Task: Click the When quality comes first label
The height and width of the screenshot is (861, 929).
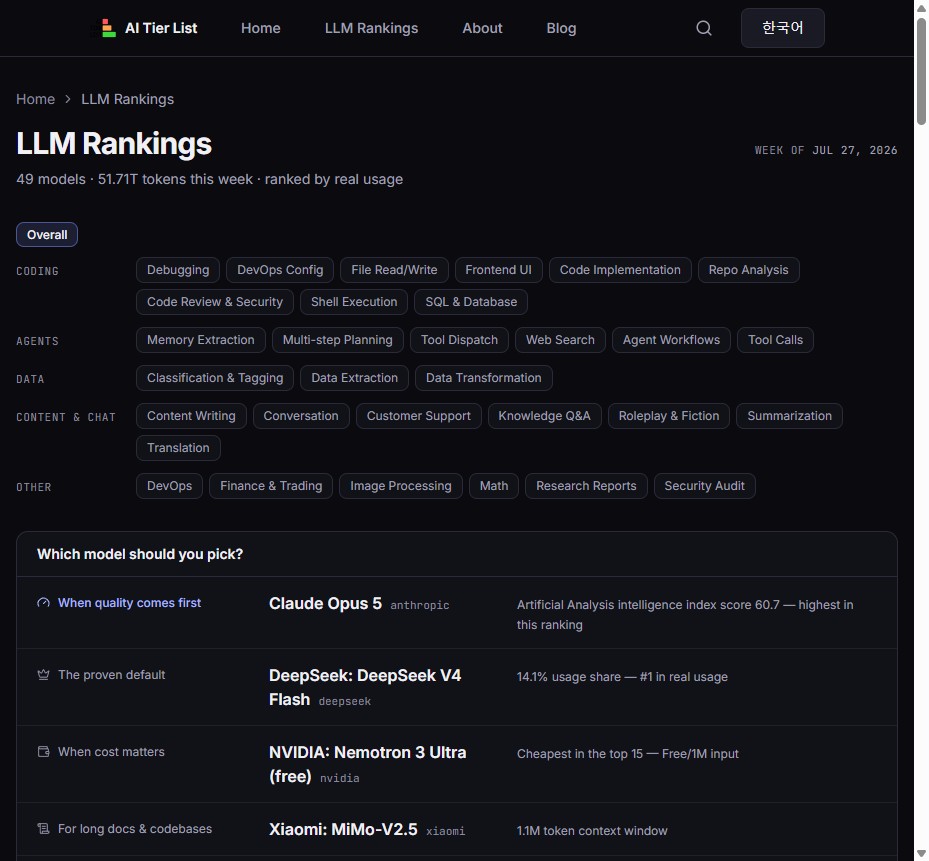Action: pyautogui.click(x=129, y=603)
